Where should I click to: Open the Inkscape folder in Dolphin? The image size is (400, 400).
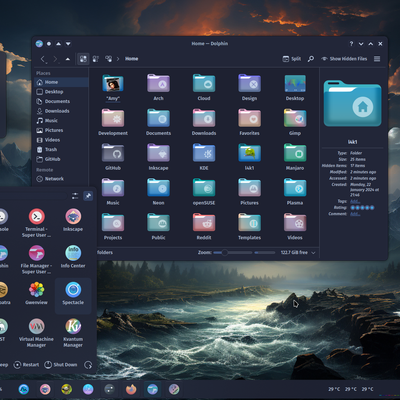pos(158,157)
